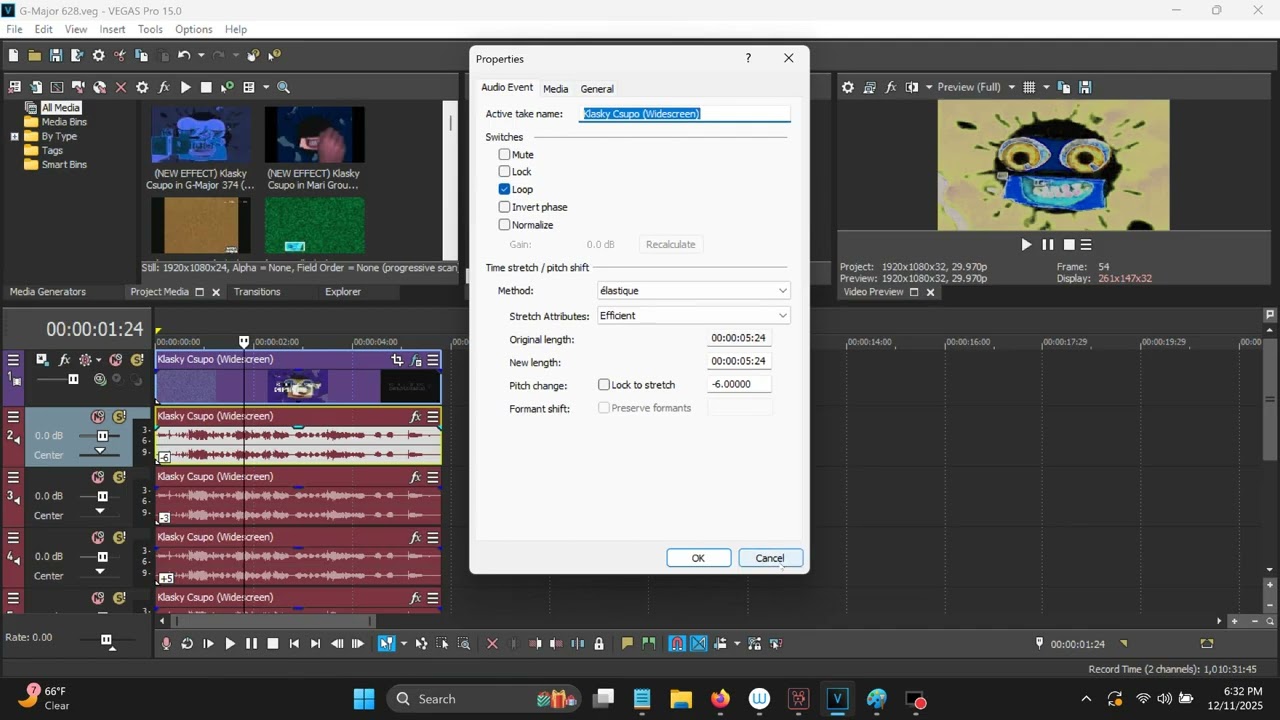Click the Cut scissors icon
The image size is (1280, 720).
[120, 56]
